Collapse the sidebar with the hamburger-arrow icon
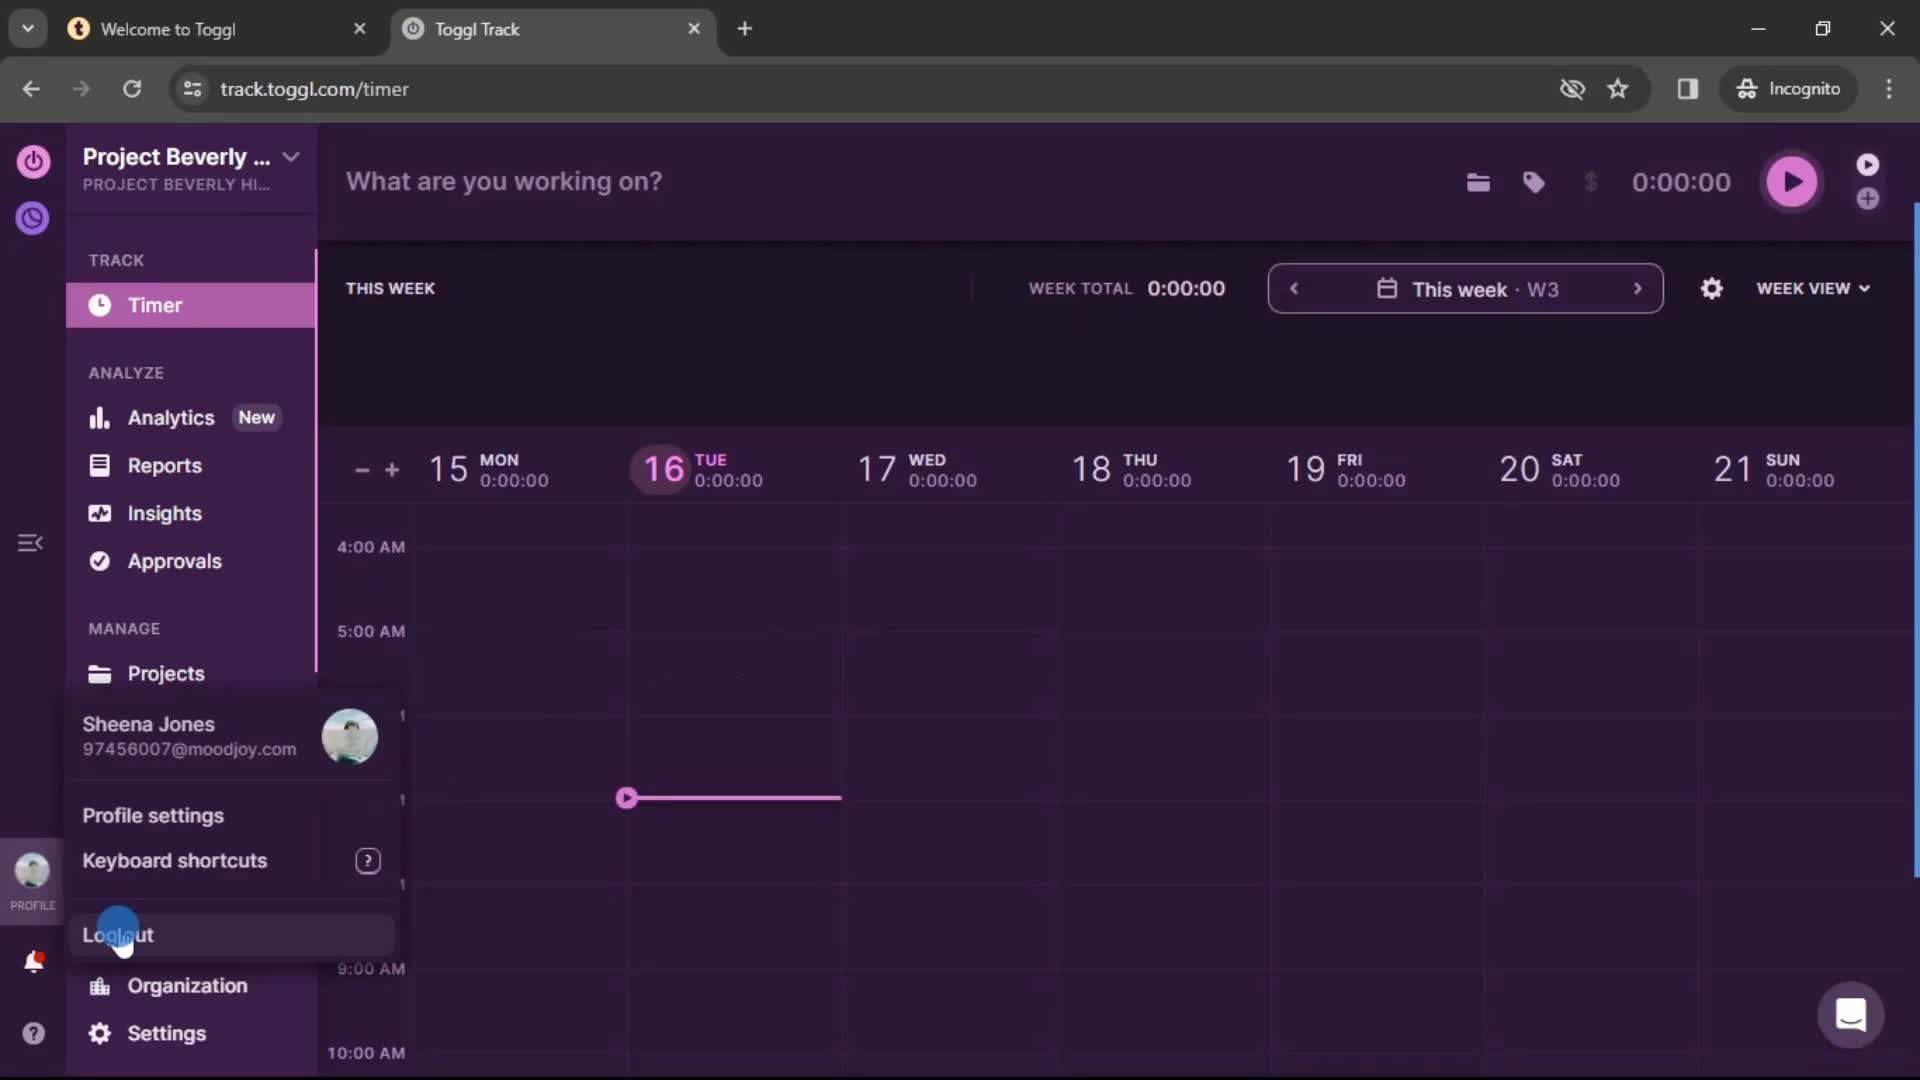Viewport: 1920px width, 1080px height. [x=30, y=543]
